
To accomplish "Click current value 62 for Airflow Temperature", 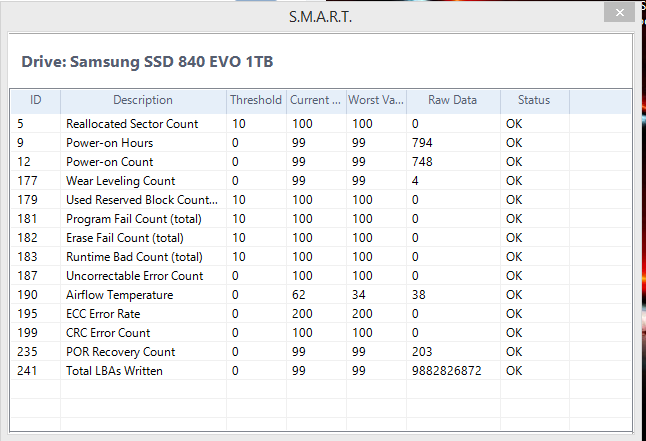I will [299, 295].
